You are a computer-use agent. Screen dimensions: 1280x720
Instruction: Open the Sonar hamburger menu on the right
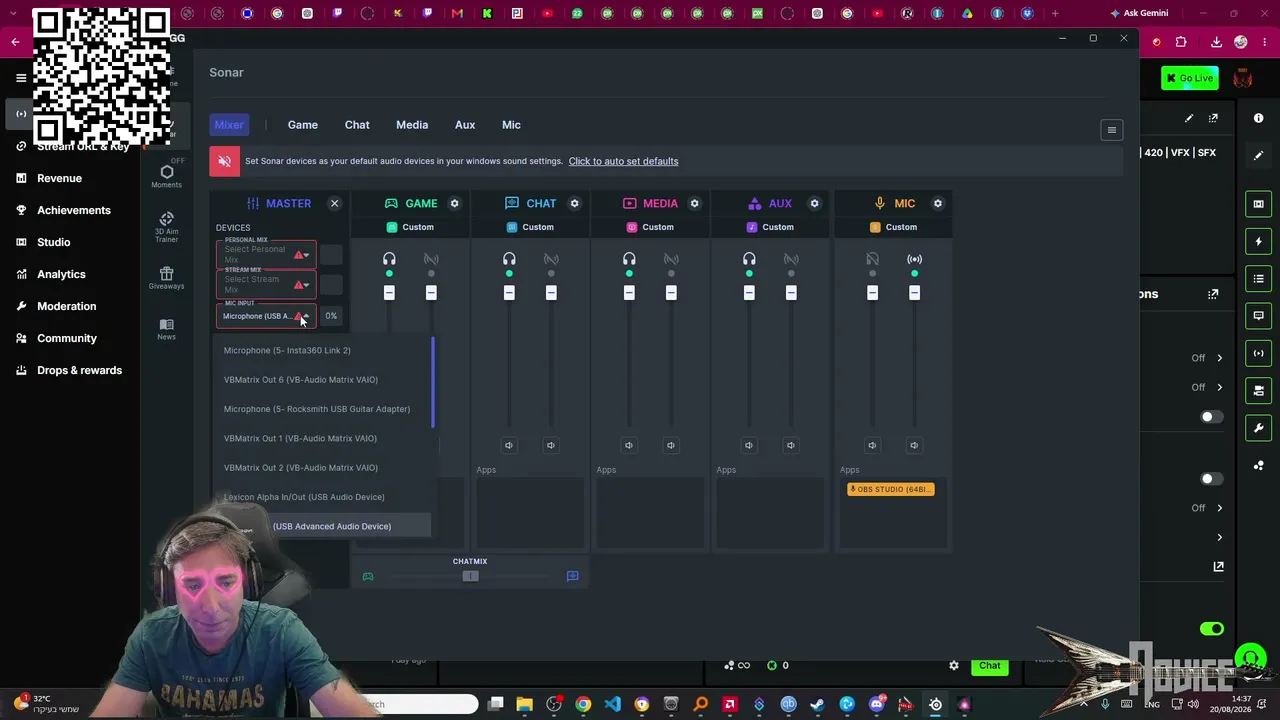[x=1111, y=130]
